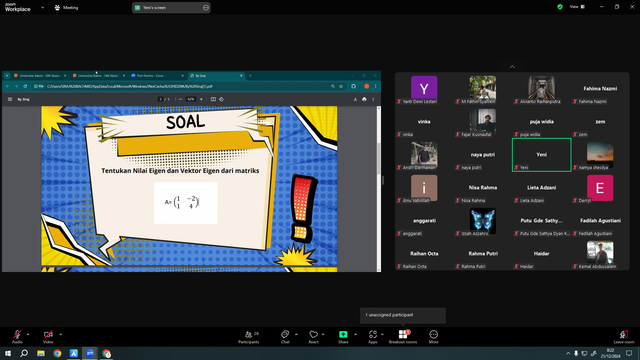Select Lieta Adzani participant tile
The width and height of the screenshot is (640, 360).
click(x=542, y=188)
